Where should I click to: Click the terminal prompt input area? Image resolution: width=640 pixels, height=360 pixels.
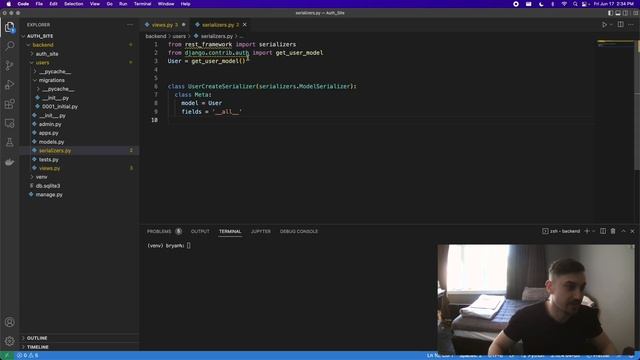[189, 246]
